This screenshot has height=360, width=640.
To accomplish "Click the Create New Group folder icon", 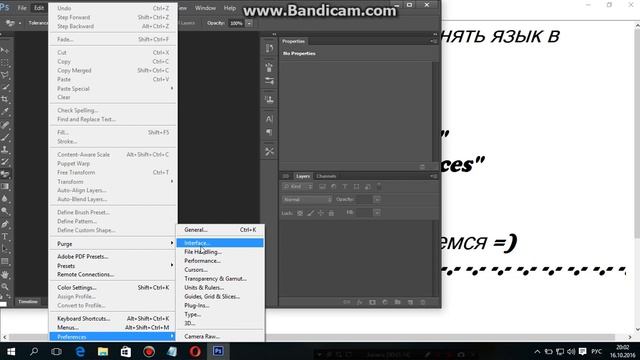I will 398,302.
